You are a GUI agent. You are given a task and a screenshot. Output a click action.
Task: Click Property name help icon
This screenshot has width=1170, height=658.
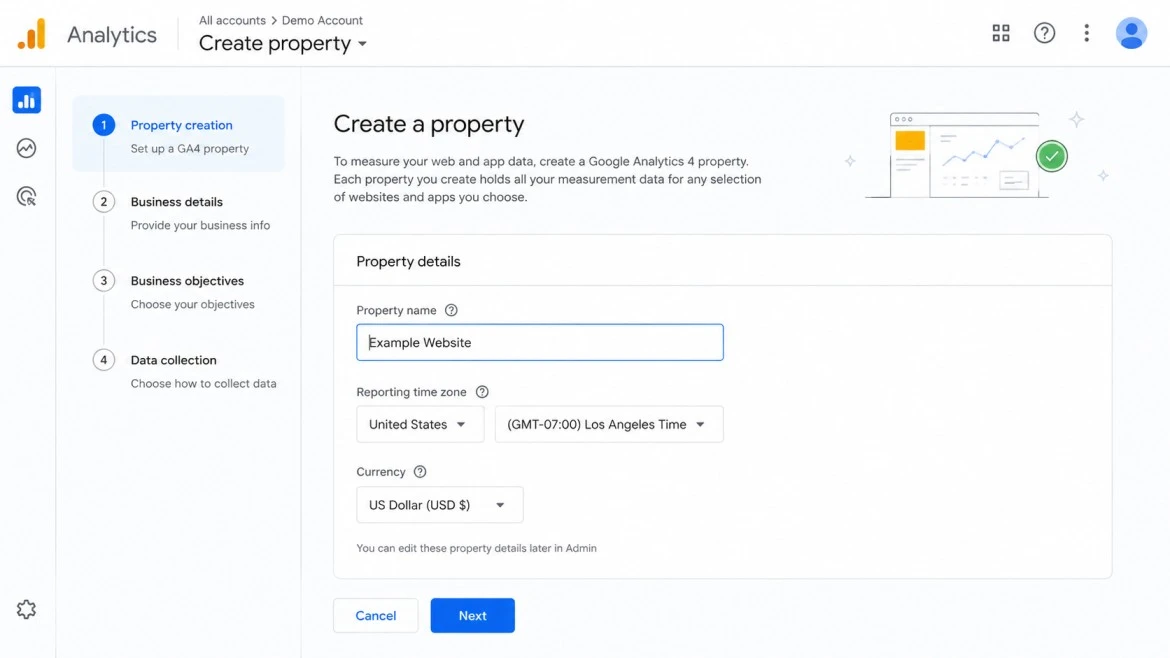pos(451,310)
